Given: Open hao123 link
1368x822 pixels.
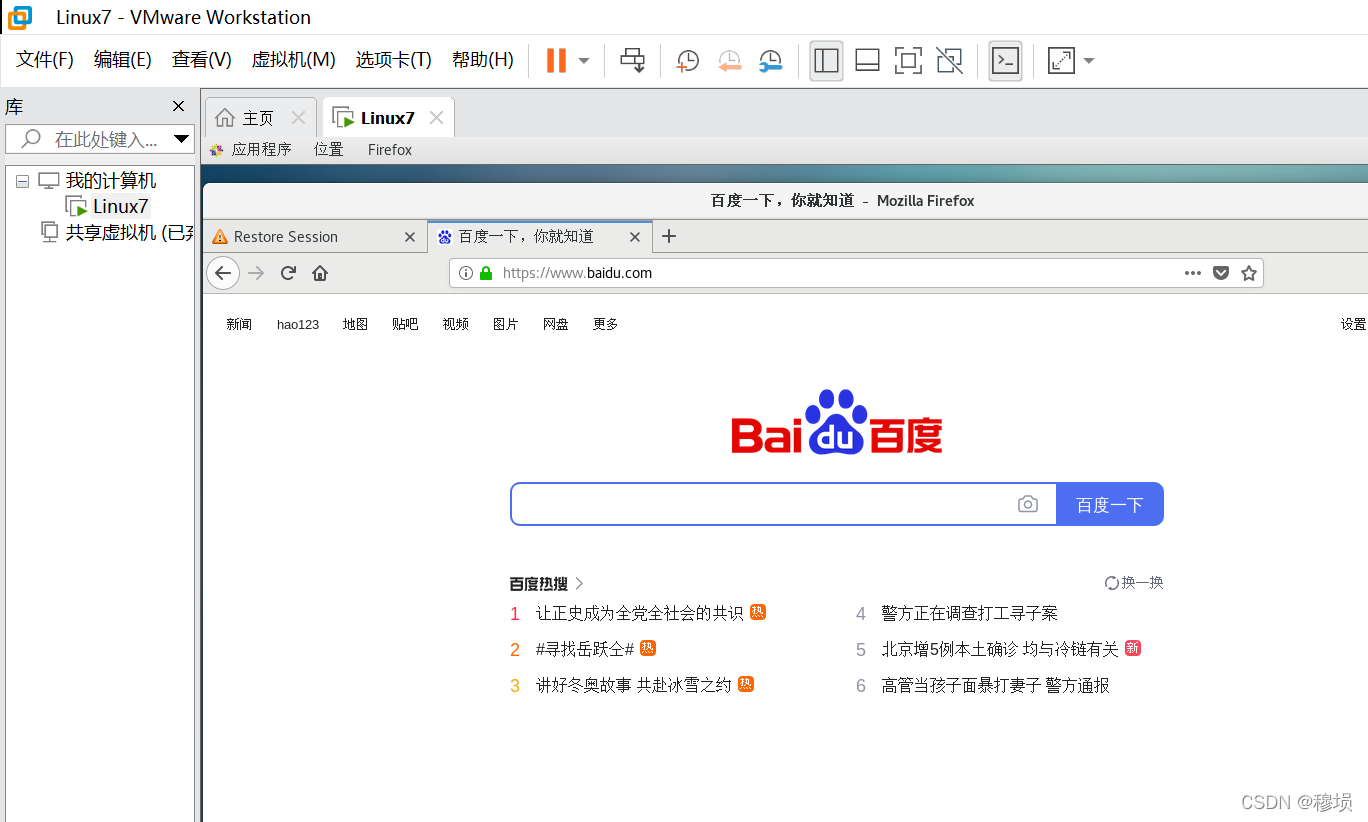Looking at the screenshot, I should coord(298,324).
